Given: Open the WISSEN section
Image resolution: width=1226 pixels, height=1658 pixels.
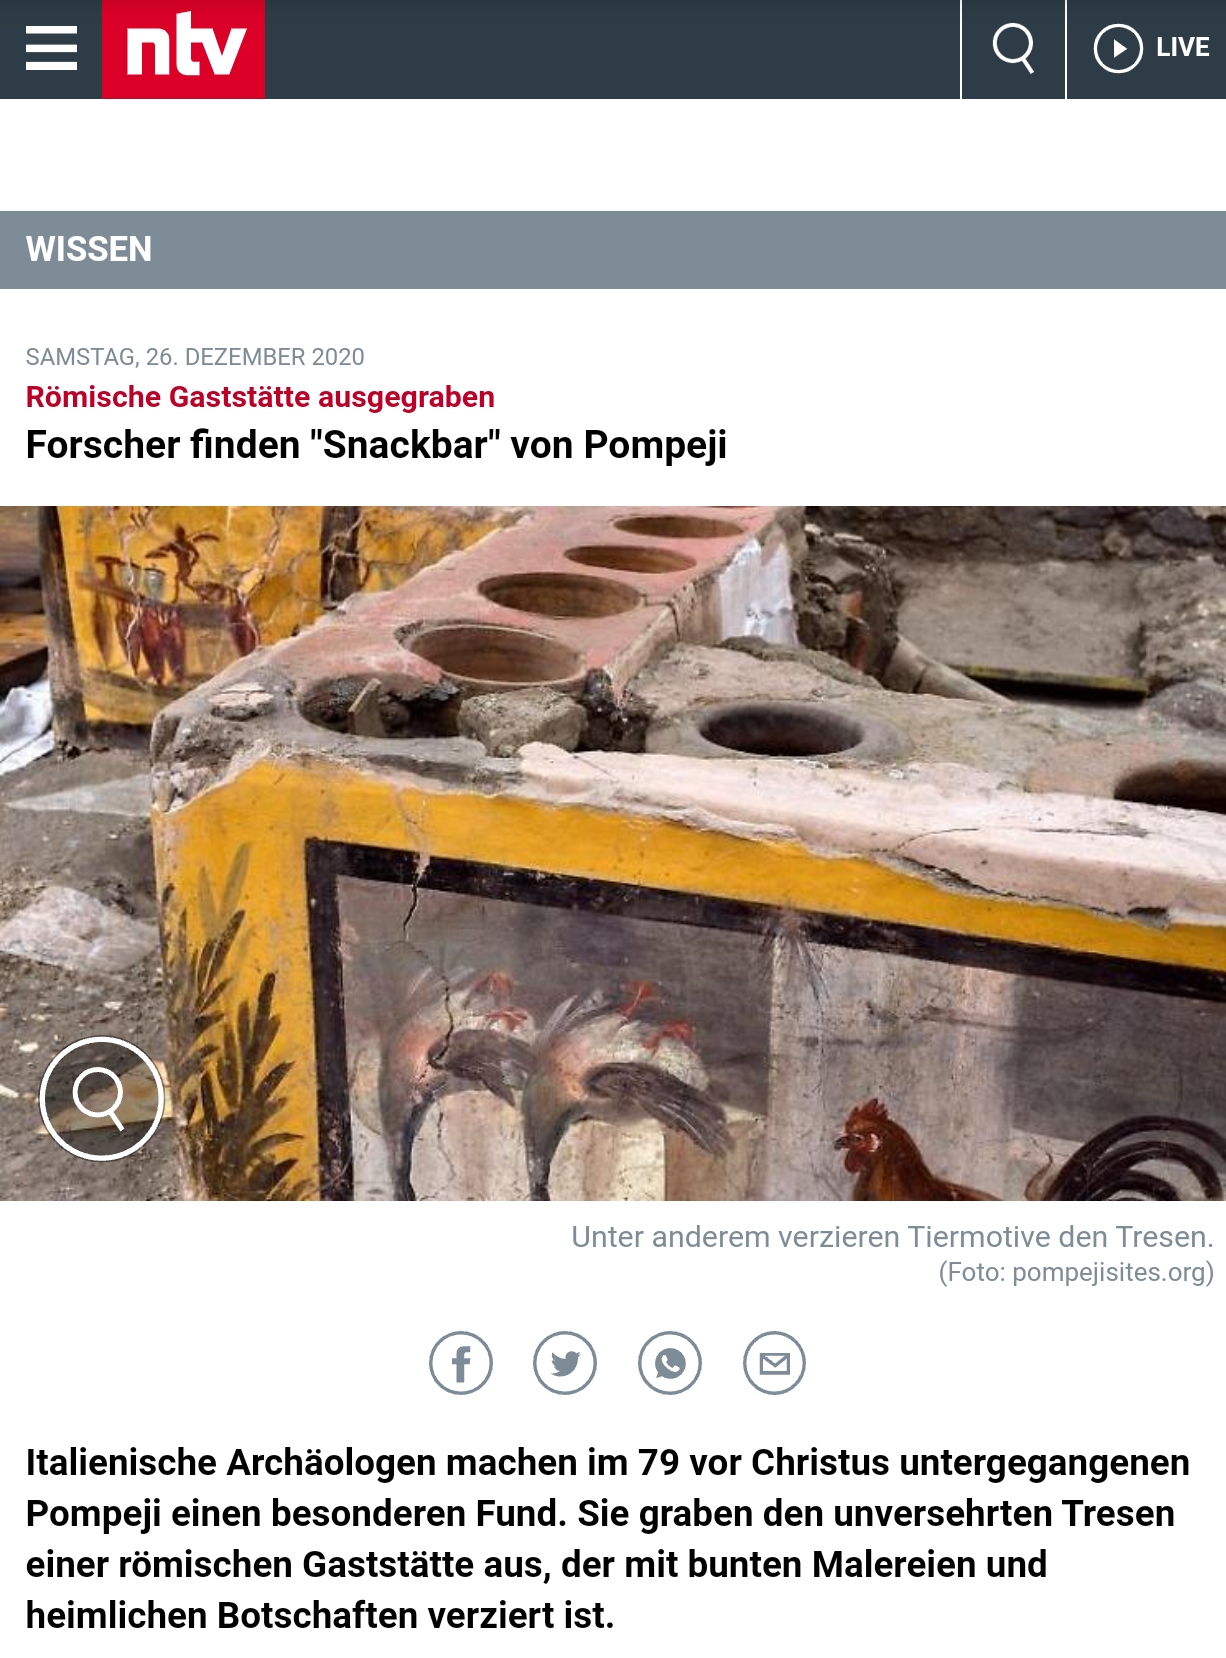Looking at the screenshot, I should [89, 249].
